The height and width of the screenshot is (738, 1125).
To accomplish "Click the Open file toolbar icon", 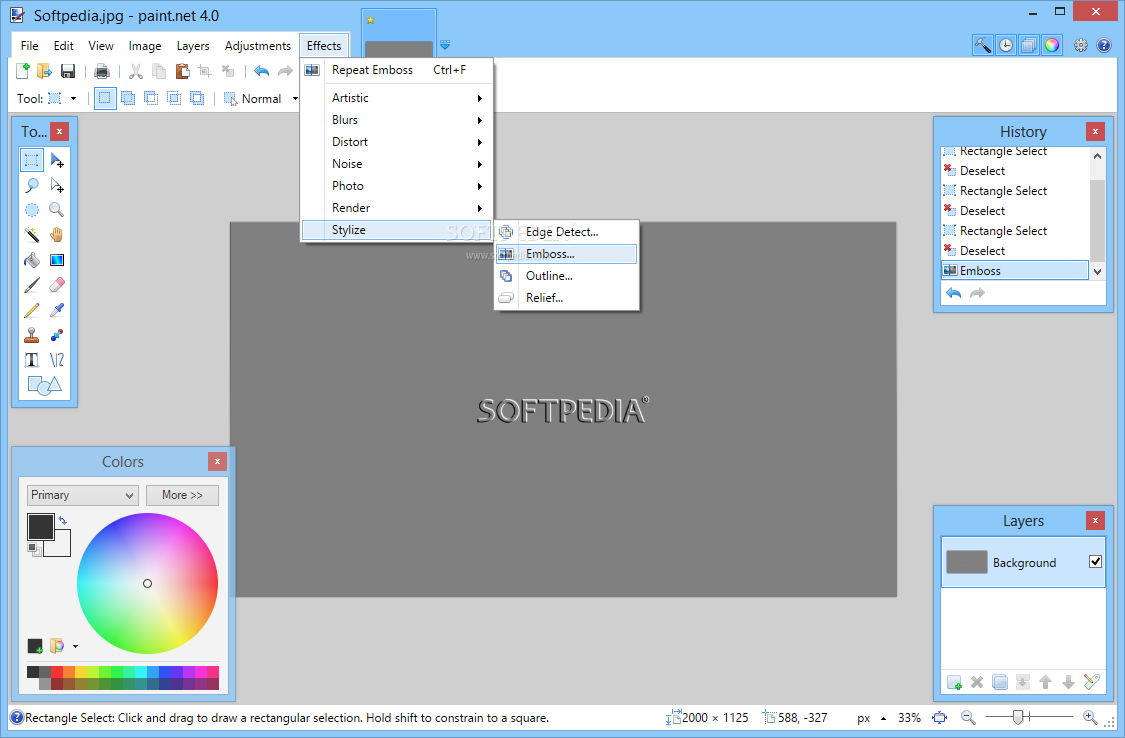I will click(44, 70).
